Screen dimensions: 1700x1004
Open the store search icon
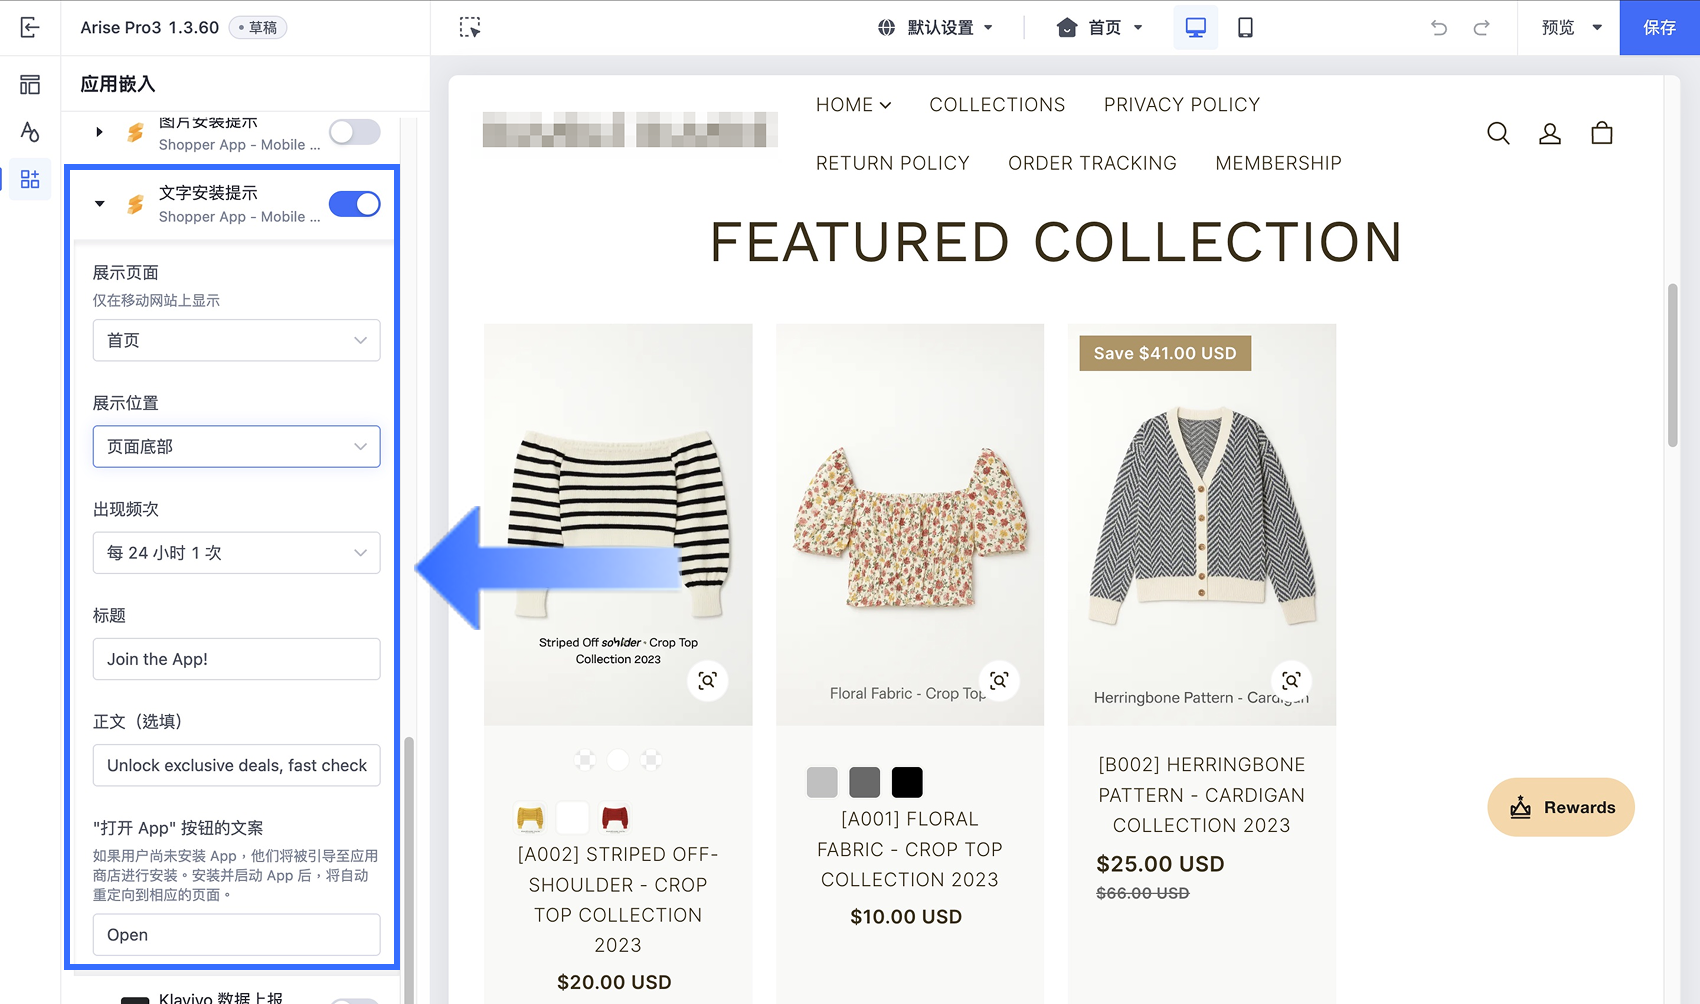click(1498, 133)
